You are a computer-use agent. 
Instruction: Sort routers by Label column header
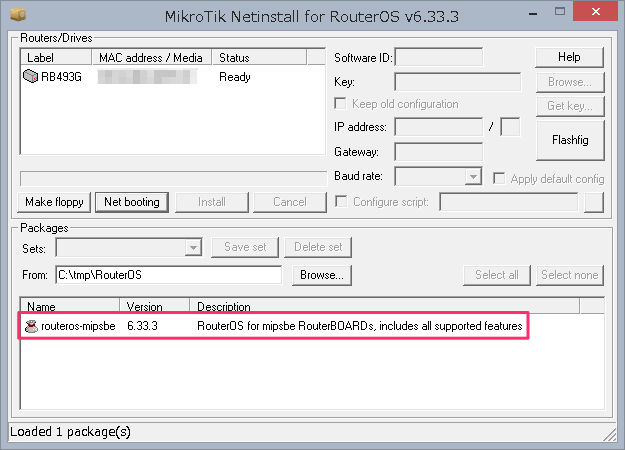pyautogui.click(x=56, y=57)
